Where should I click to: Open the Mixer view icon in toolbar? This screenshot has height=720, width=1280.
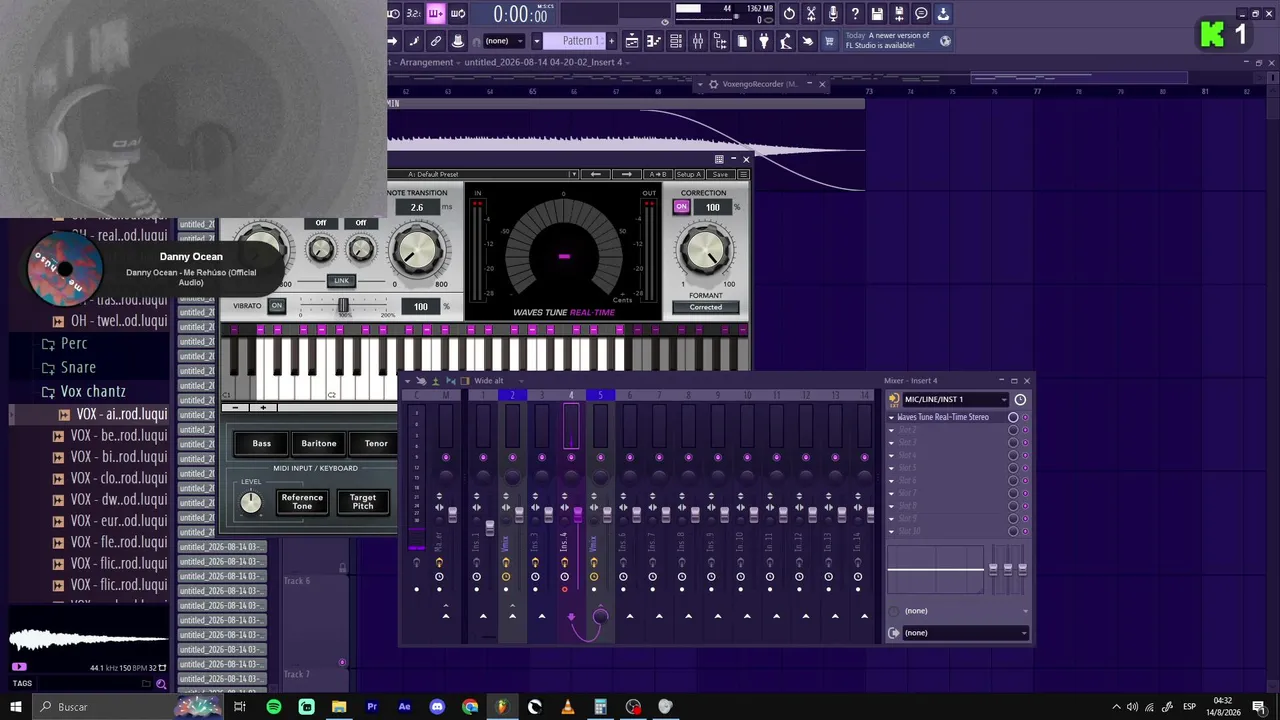pyautogui.click(x=698, y=41)
